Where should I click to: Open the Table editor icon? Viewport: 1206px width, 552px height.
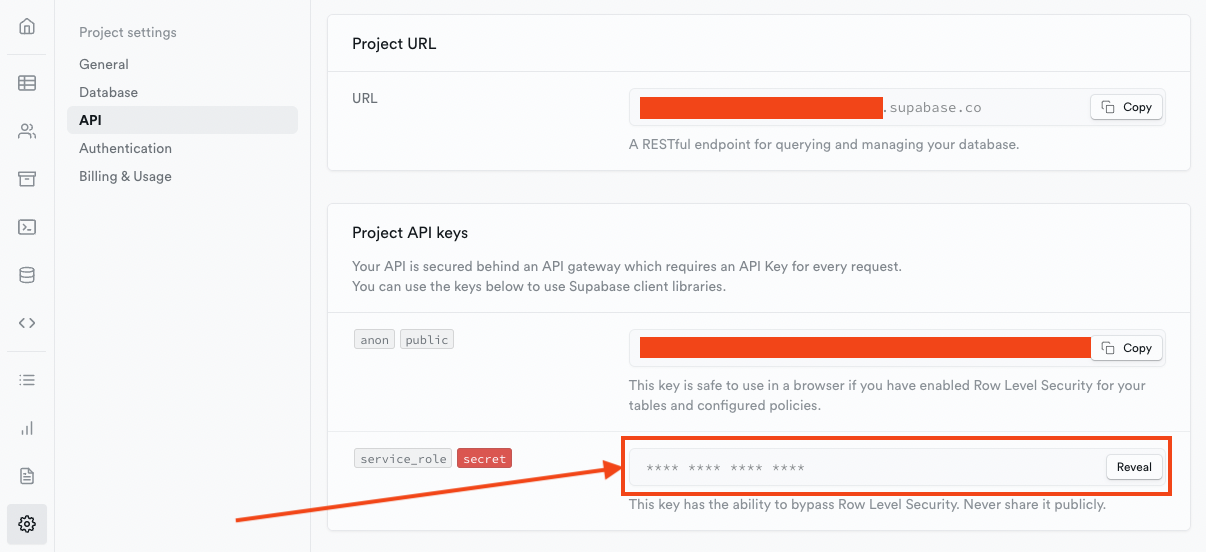(27, 83)
